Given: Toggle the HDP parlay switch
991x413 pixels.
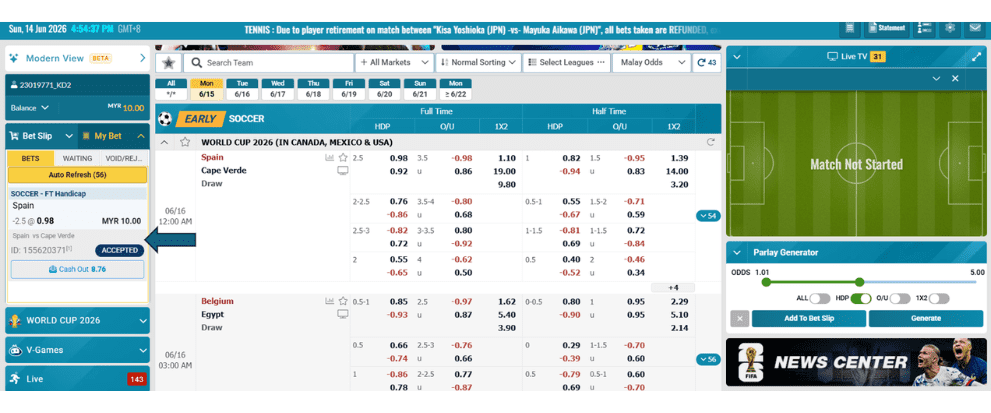Looking at the screenshot, I should 861,299.
